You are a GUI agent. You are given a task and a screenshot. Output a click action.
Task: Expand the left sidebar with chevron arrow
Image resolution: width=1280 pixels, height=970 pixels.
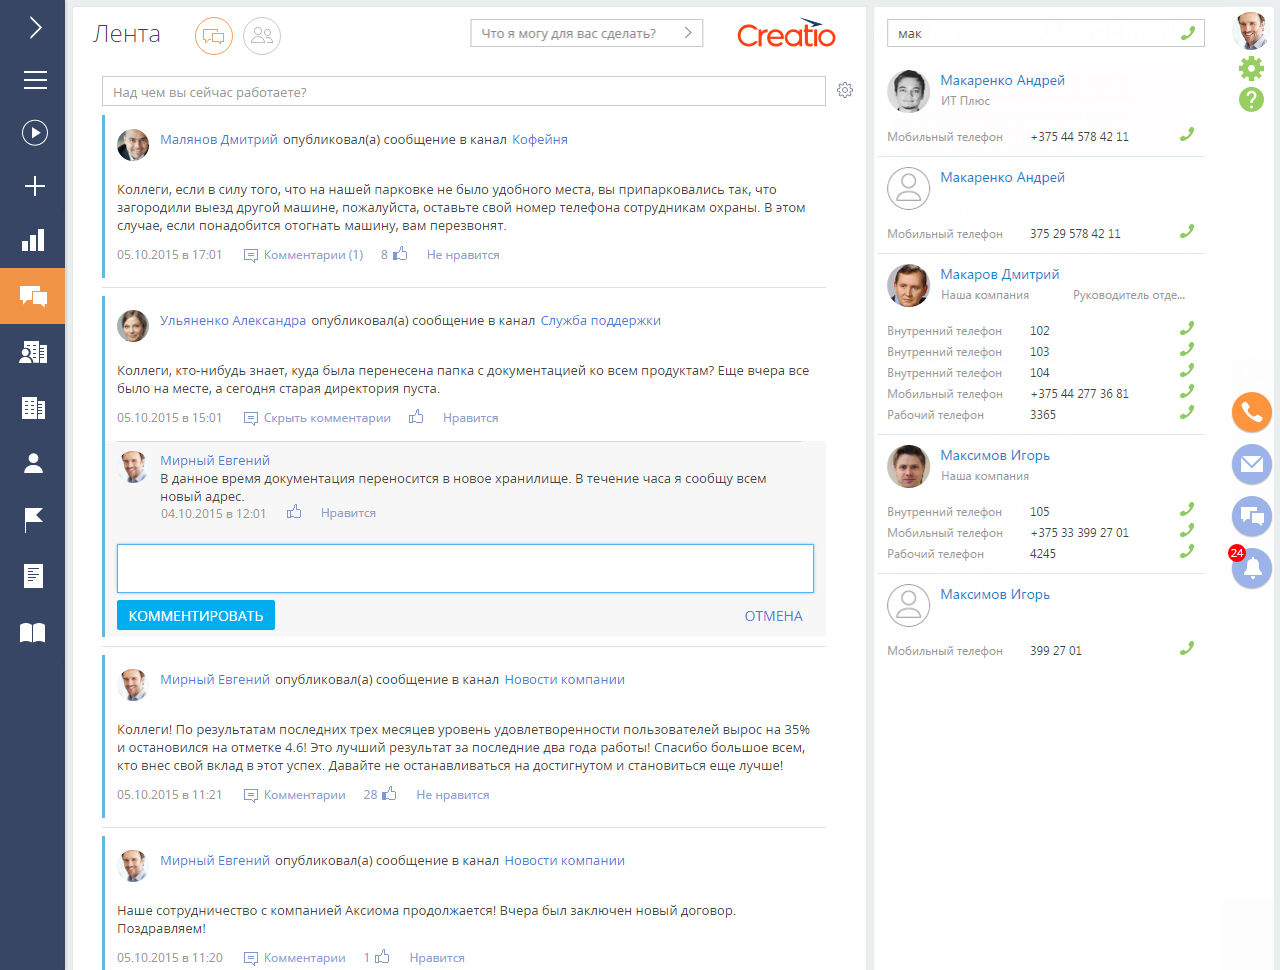tap(35, 27)
